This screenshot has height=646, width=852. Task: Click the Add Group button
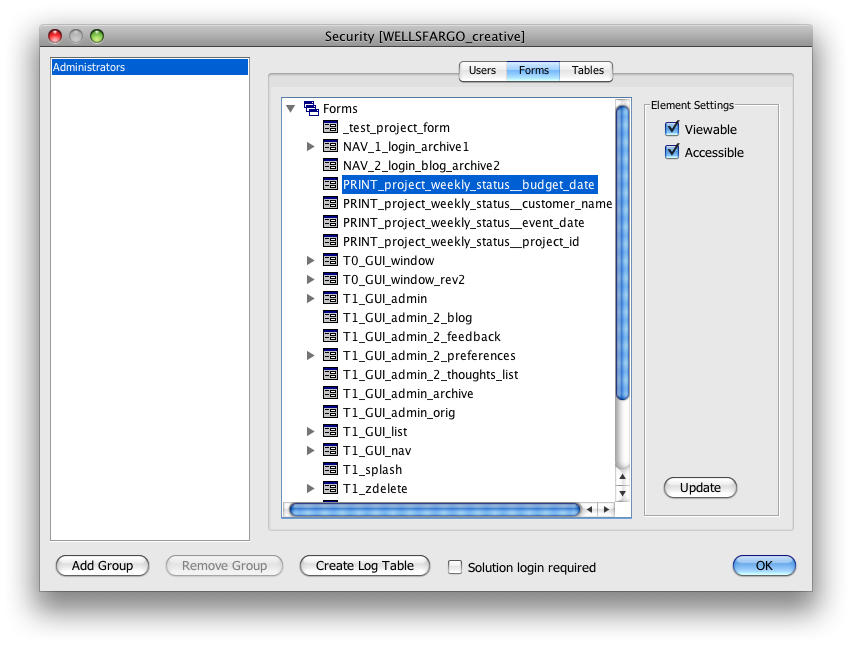pyautogui.click(x=102, y=566)
